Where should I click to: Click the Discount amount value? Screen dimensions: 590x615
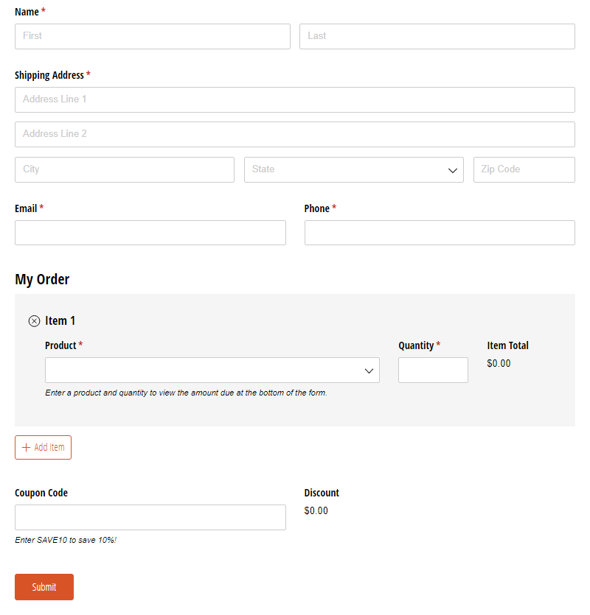[316, 510]
